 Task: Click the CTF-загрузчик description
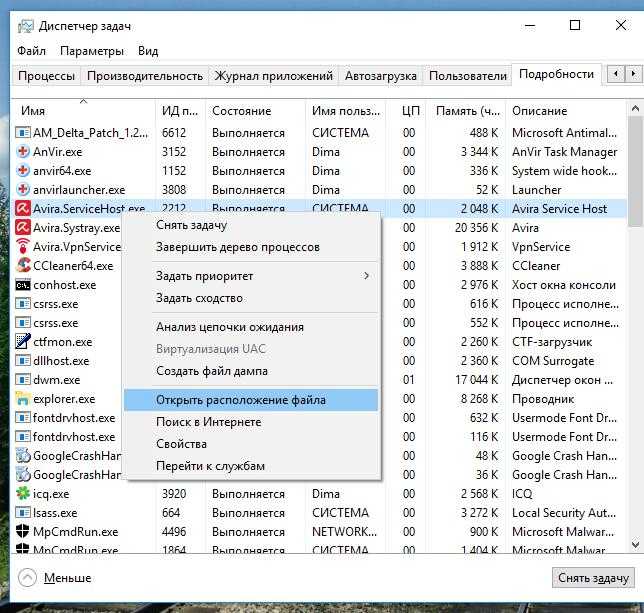[552, 342]
